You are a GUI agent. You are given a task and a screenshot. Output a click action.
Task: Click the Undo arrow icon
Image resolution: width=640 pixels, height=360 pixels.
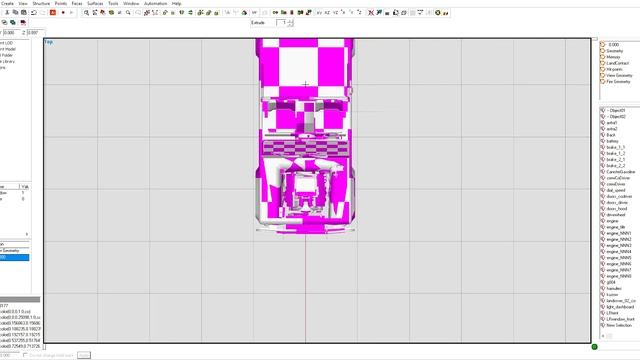point(34,13)
